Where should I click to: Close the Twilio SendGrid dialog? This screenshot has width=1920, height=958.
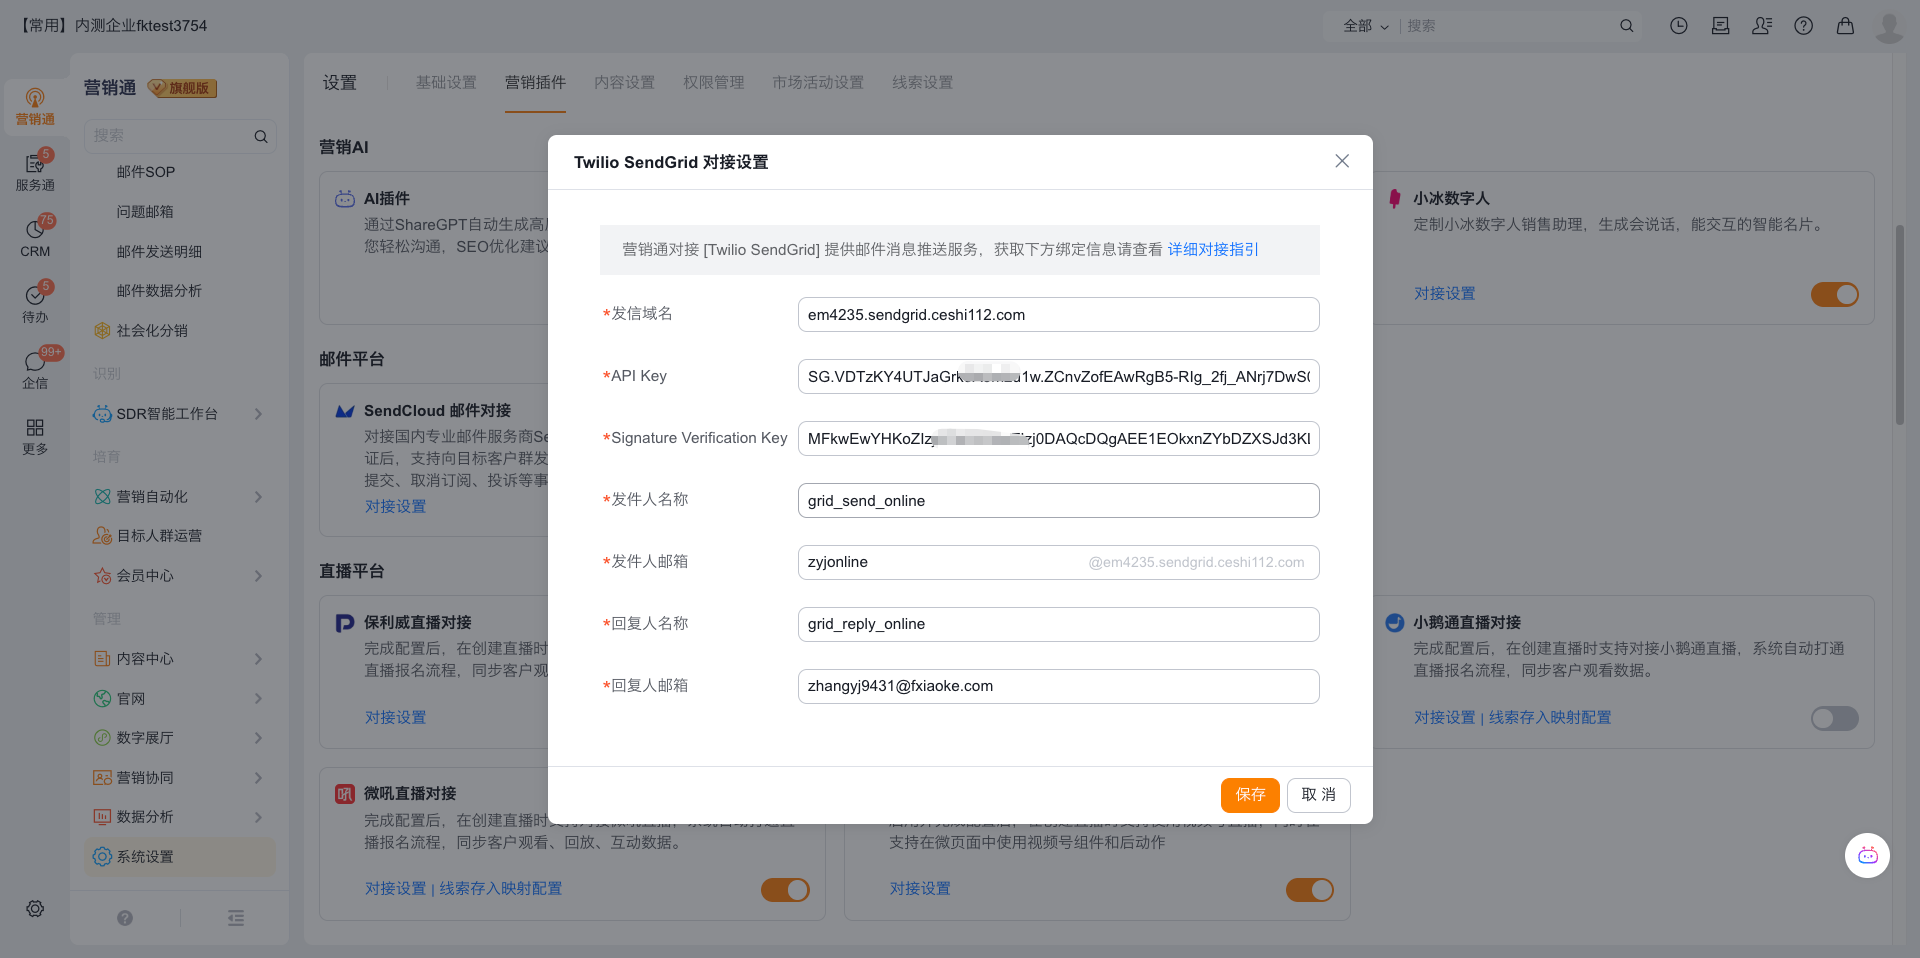coord(1342,161)
